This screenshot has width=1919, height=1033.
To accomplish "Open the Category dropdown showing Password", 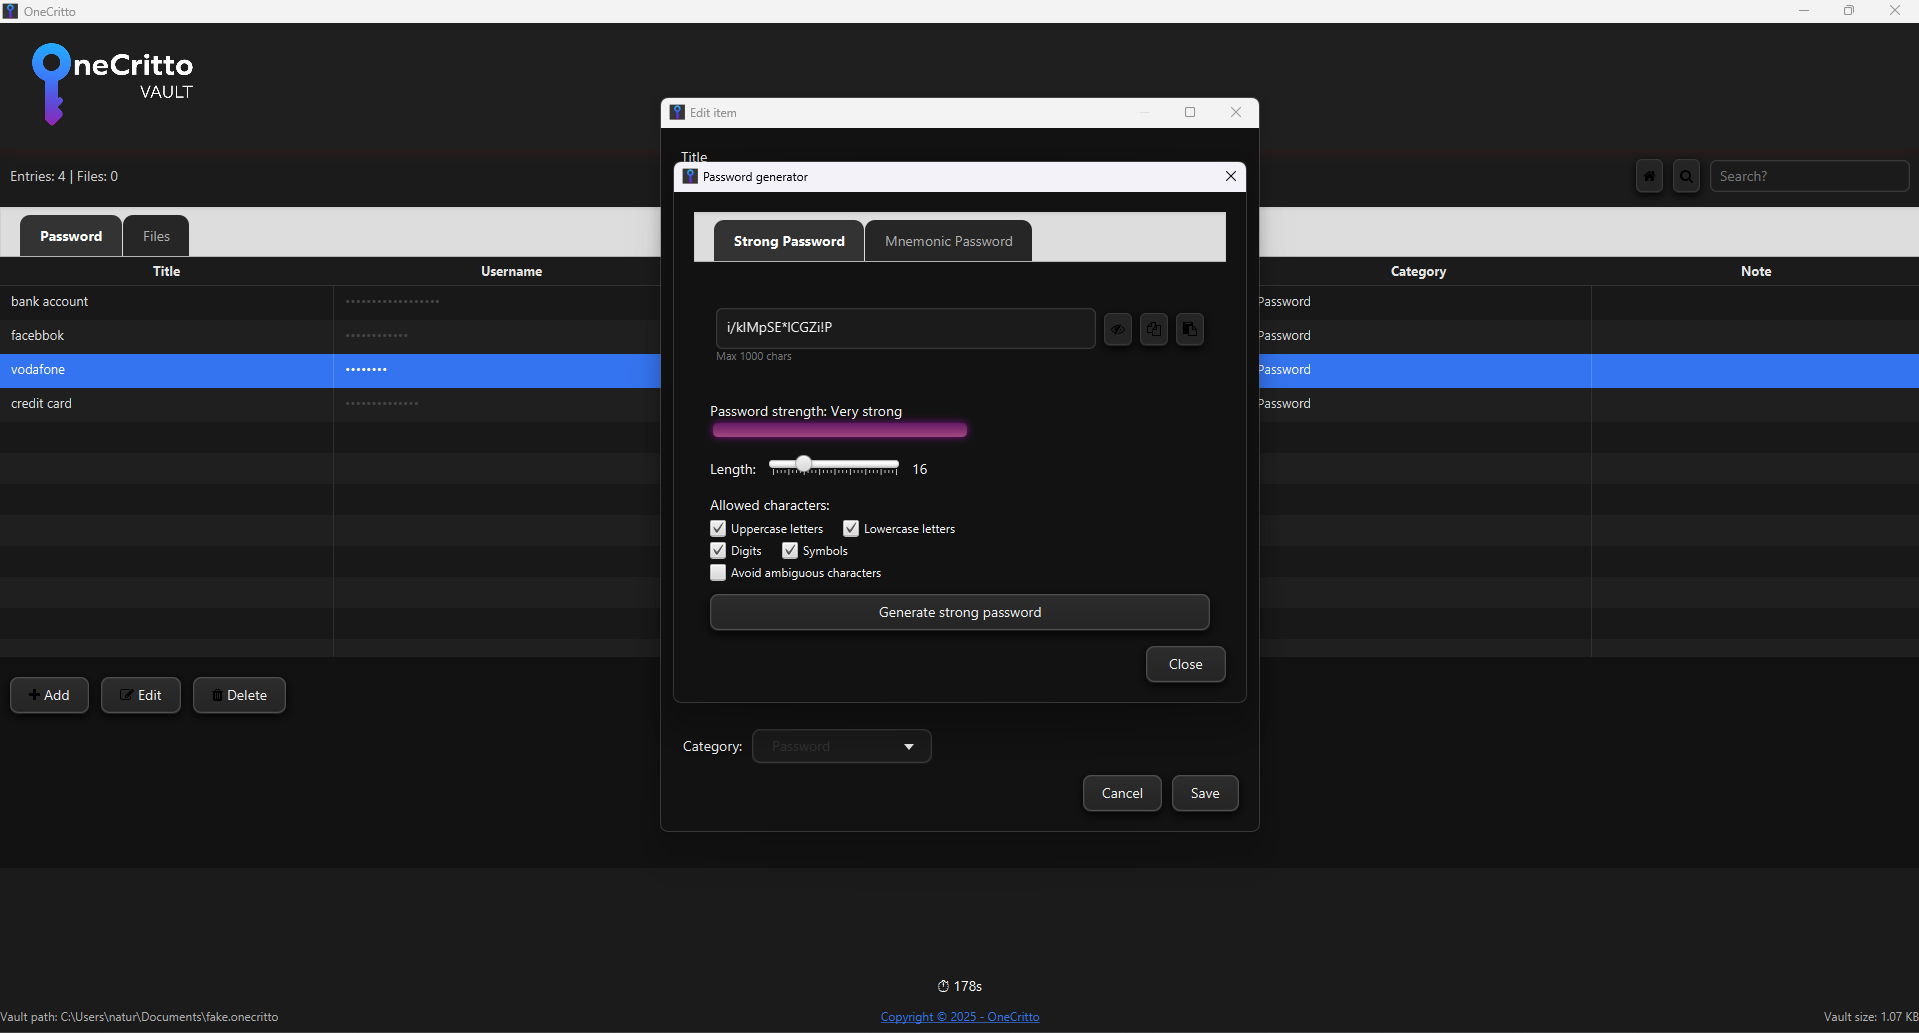I will pyautogui.click(x=841, y=746).
